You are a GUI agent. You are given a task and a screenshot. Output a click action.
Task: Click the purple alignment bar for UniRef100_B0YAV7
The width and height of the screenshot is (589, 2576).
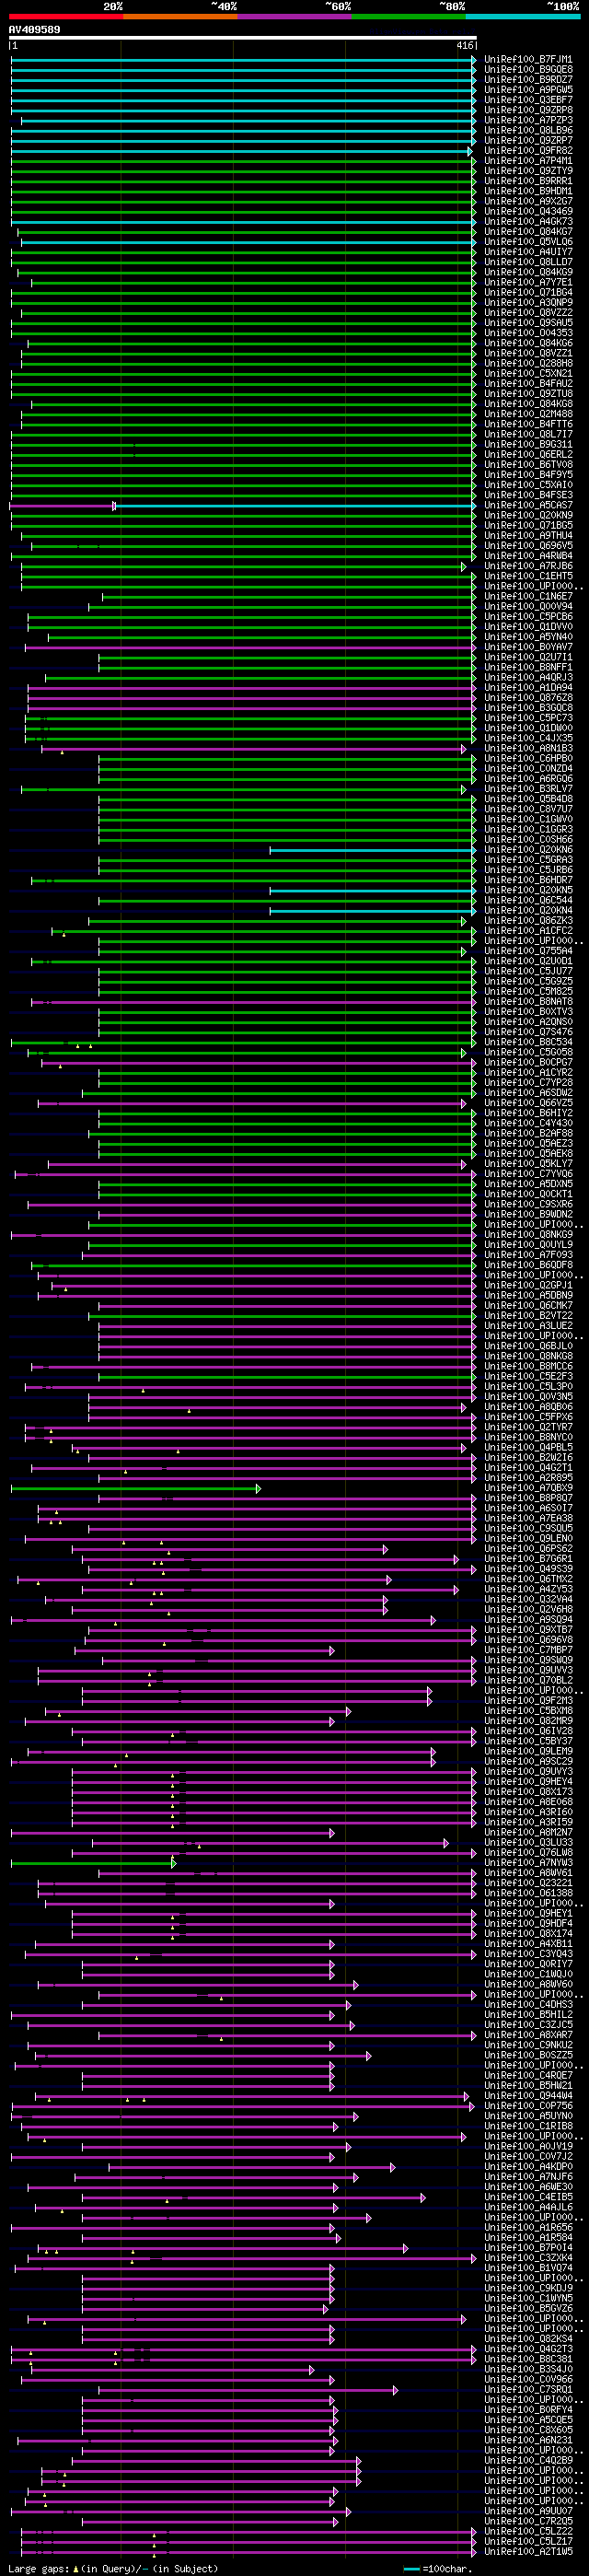pyautogui.click(x=251, y=647)
